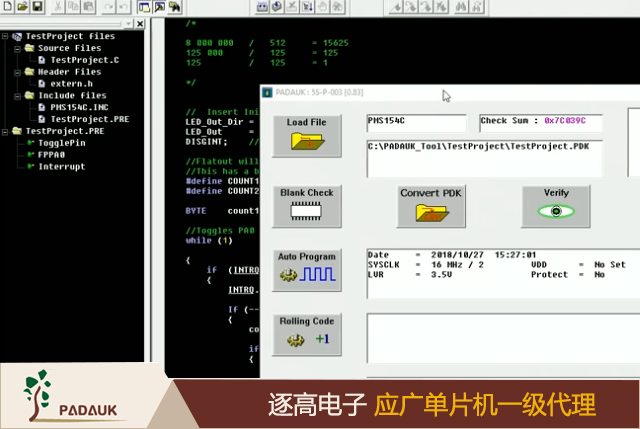Click the PMS154C chip name field
The width and height of the screenshot is (640, 429).
tap(416, 122)
